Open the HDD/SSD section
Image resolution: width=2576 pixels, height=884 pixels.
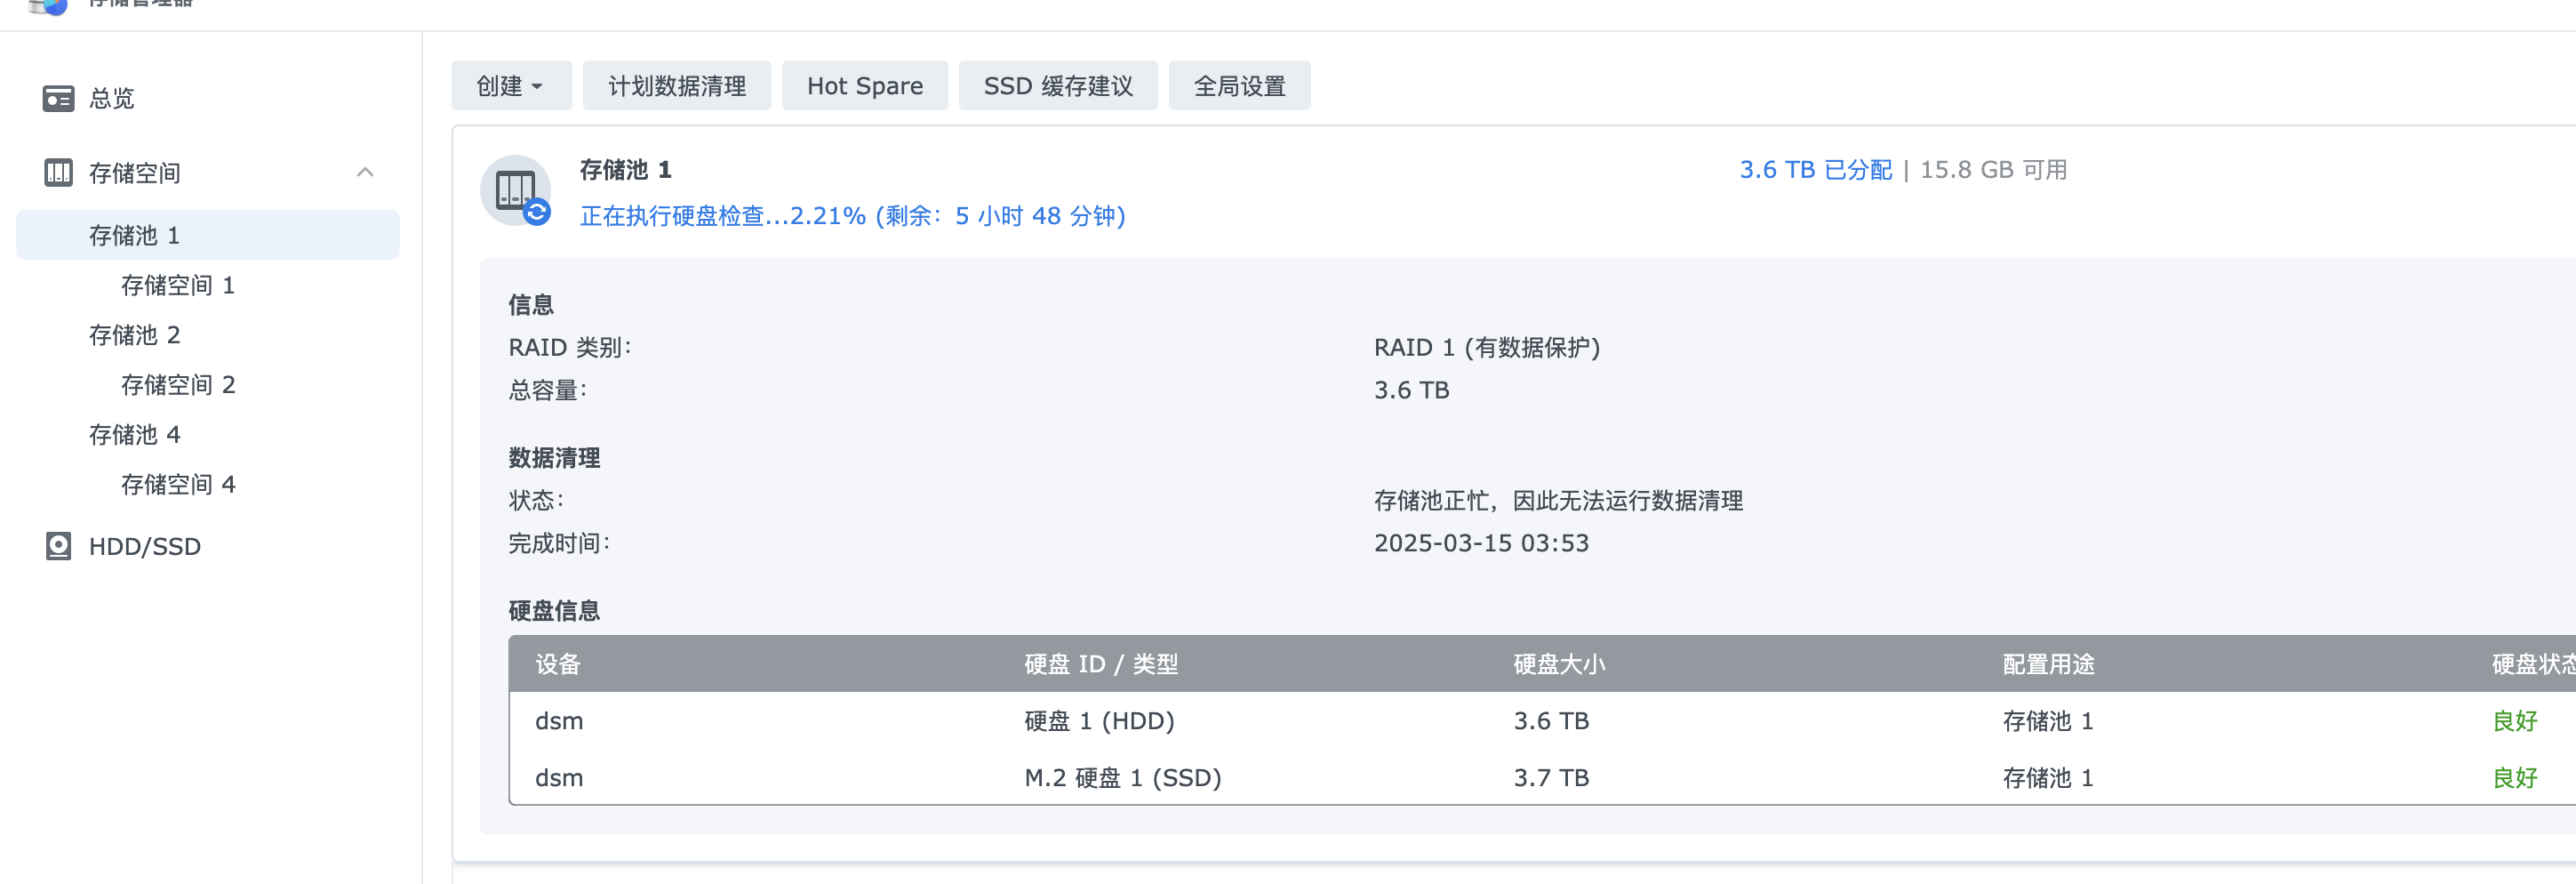(x=143, y=546)
